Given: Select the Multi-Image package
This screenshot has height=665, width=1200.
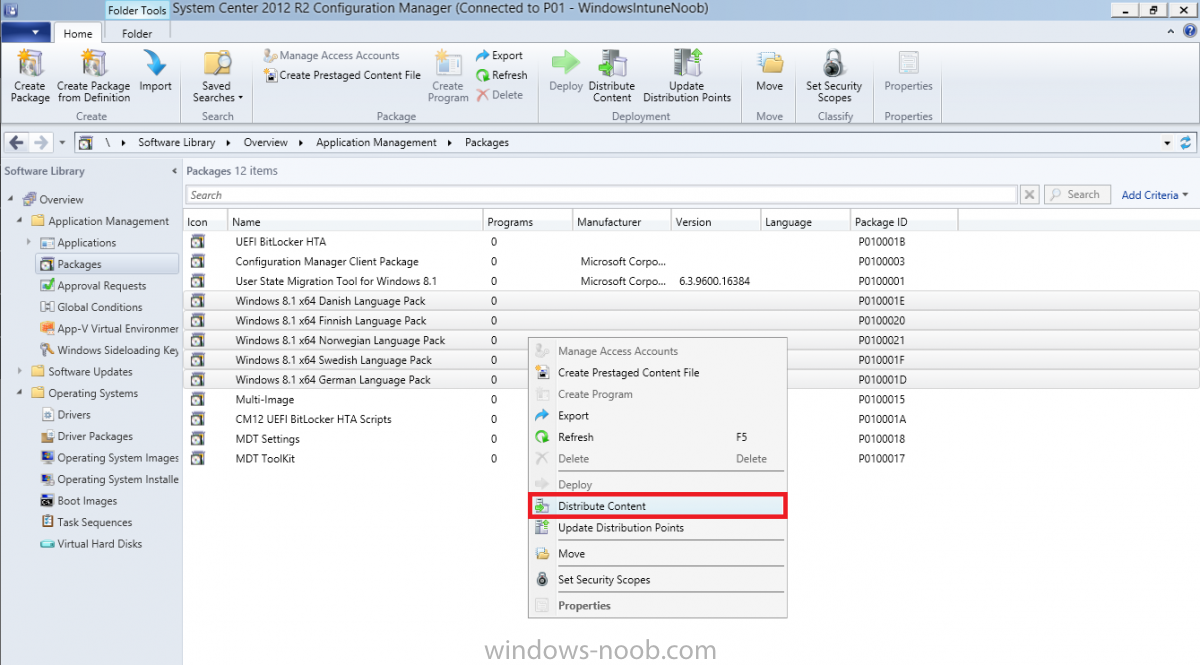Looking at the screenshot, I should [x=692, y=400].
